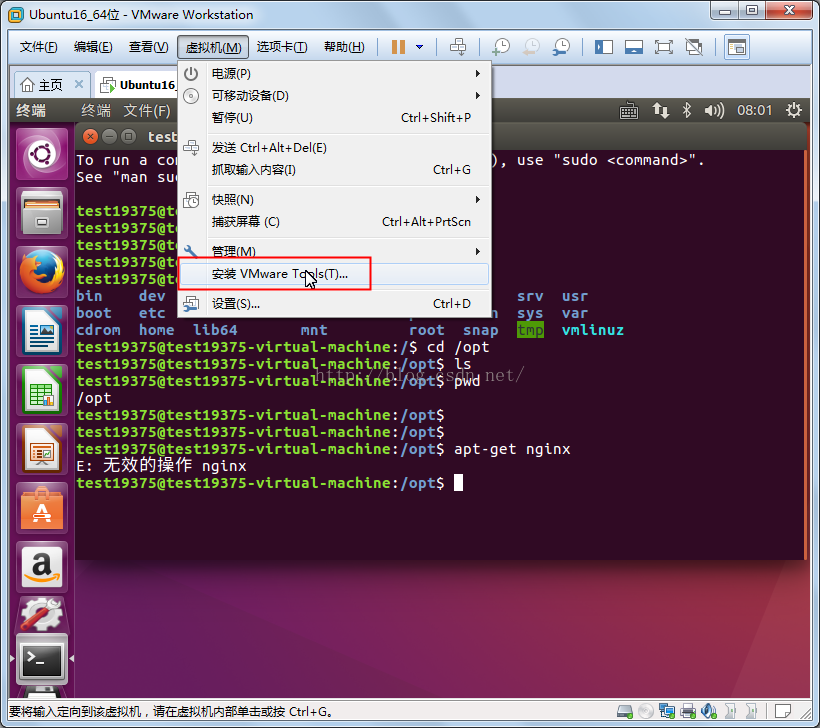Viewport: 820px width, 728px height.
Task: Open the sound volume indicator
Action: tap(714, 110)
